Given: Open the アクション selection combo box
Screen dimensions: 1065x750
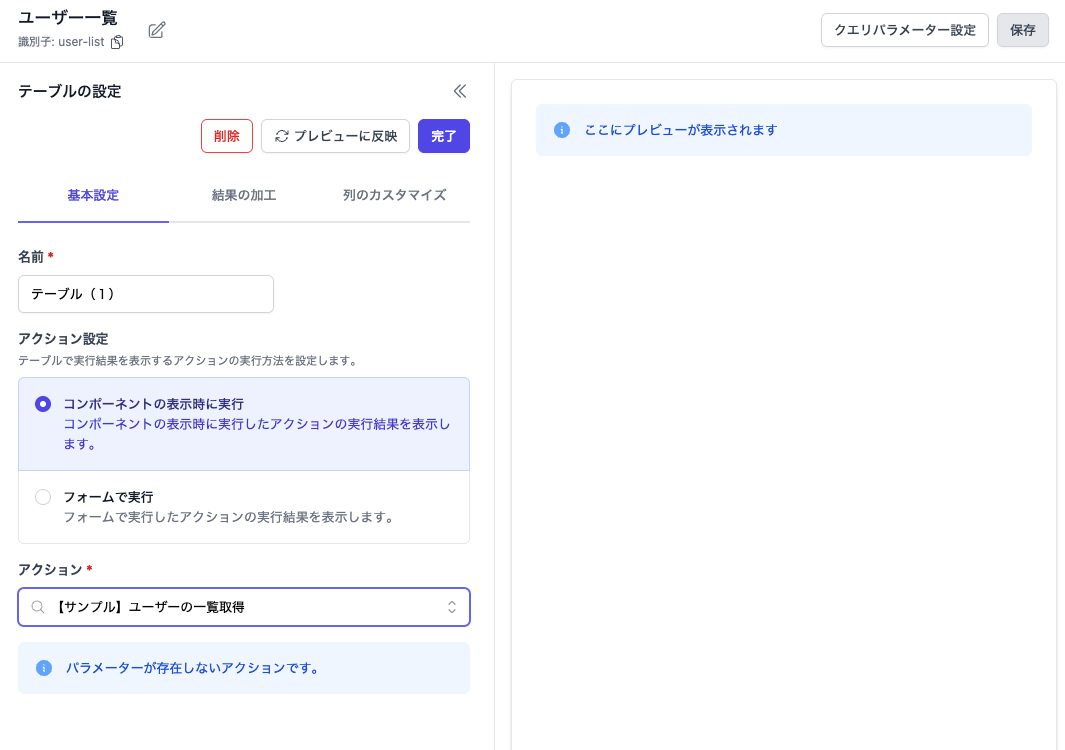Looking at the screenshot, I should coord(244,607).
